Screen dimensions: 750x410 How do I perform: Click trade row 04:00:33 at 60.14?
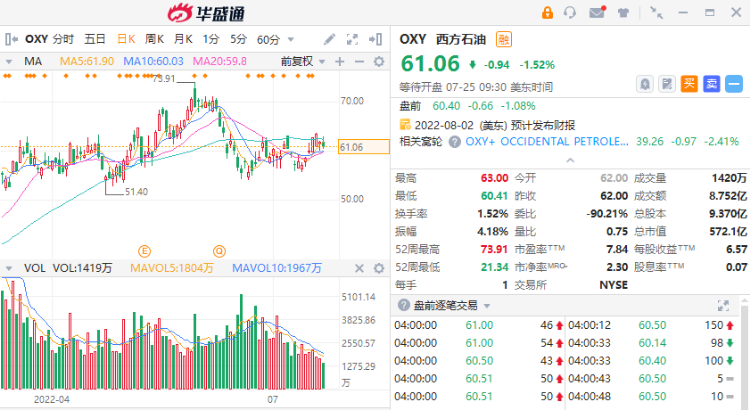(x=651, y=343)
